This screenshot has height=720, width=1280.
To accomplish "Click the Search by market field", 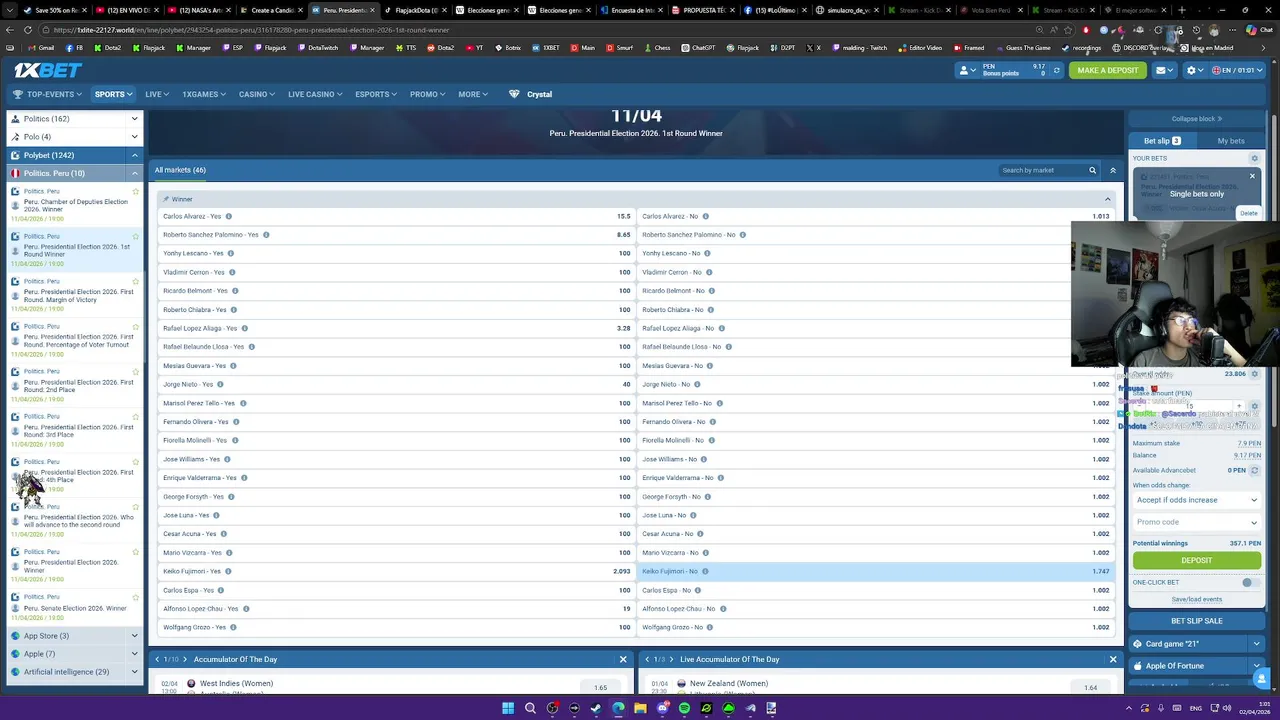I will (x=1043, y=170).
